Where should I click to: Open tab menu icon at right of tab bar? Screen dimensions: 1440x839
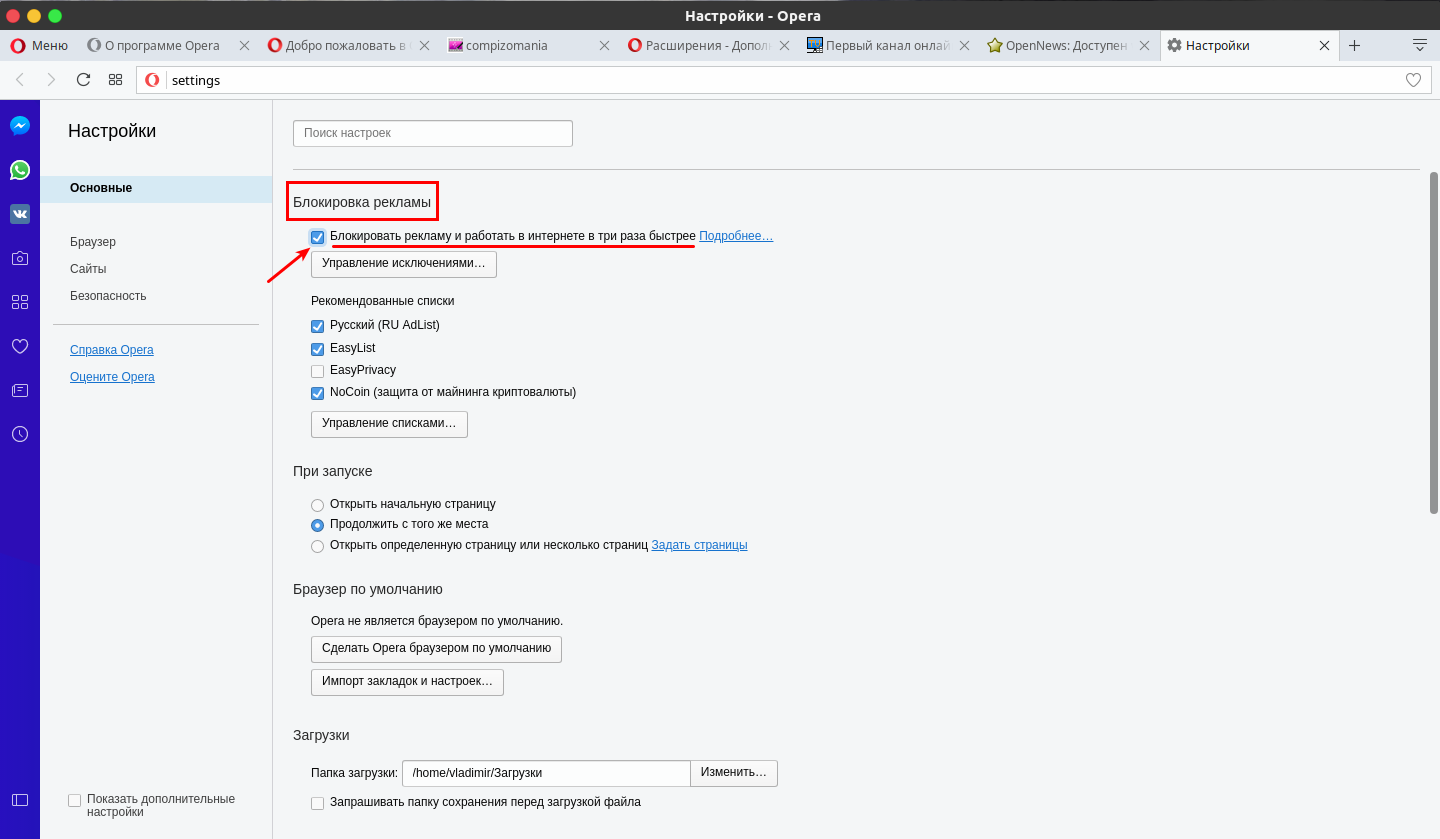pos(1419,45)
